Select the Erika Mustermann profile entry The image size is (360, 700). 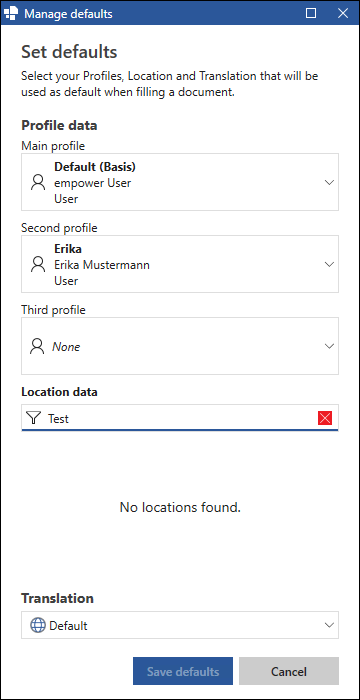point(180,264)
